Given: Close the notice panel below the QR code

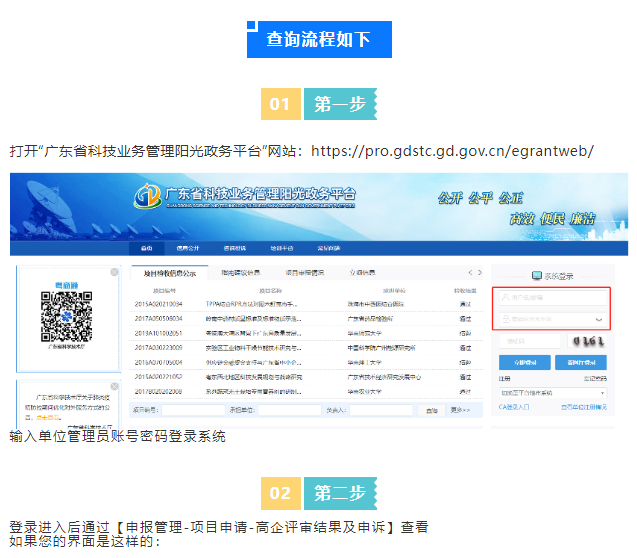Looking at the screenshot, I should click(x=115, y=383).
